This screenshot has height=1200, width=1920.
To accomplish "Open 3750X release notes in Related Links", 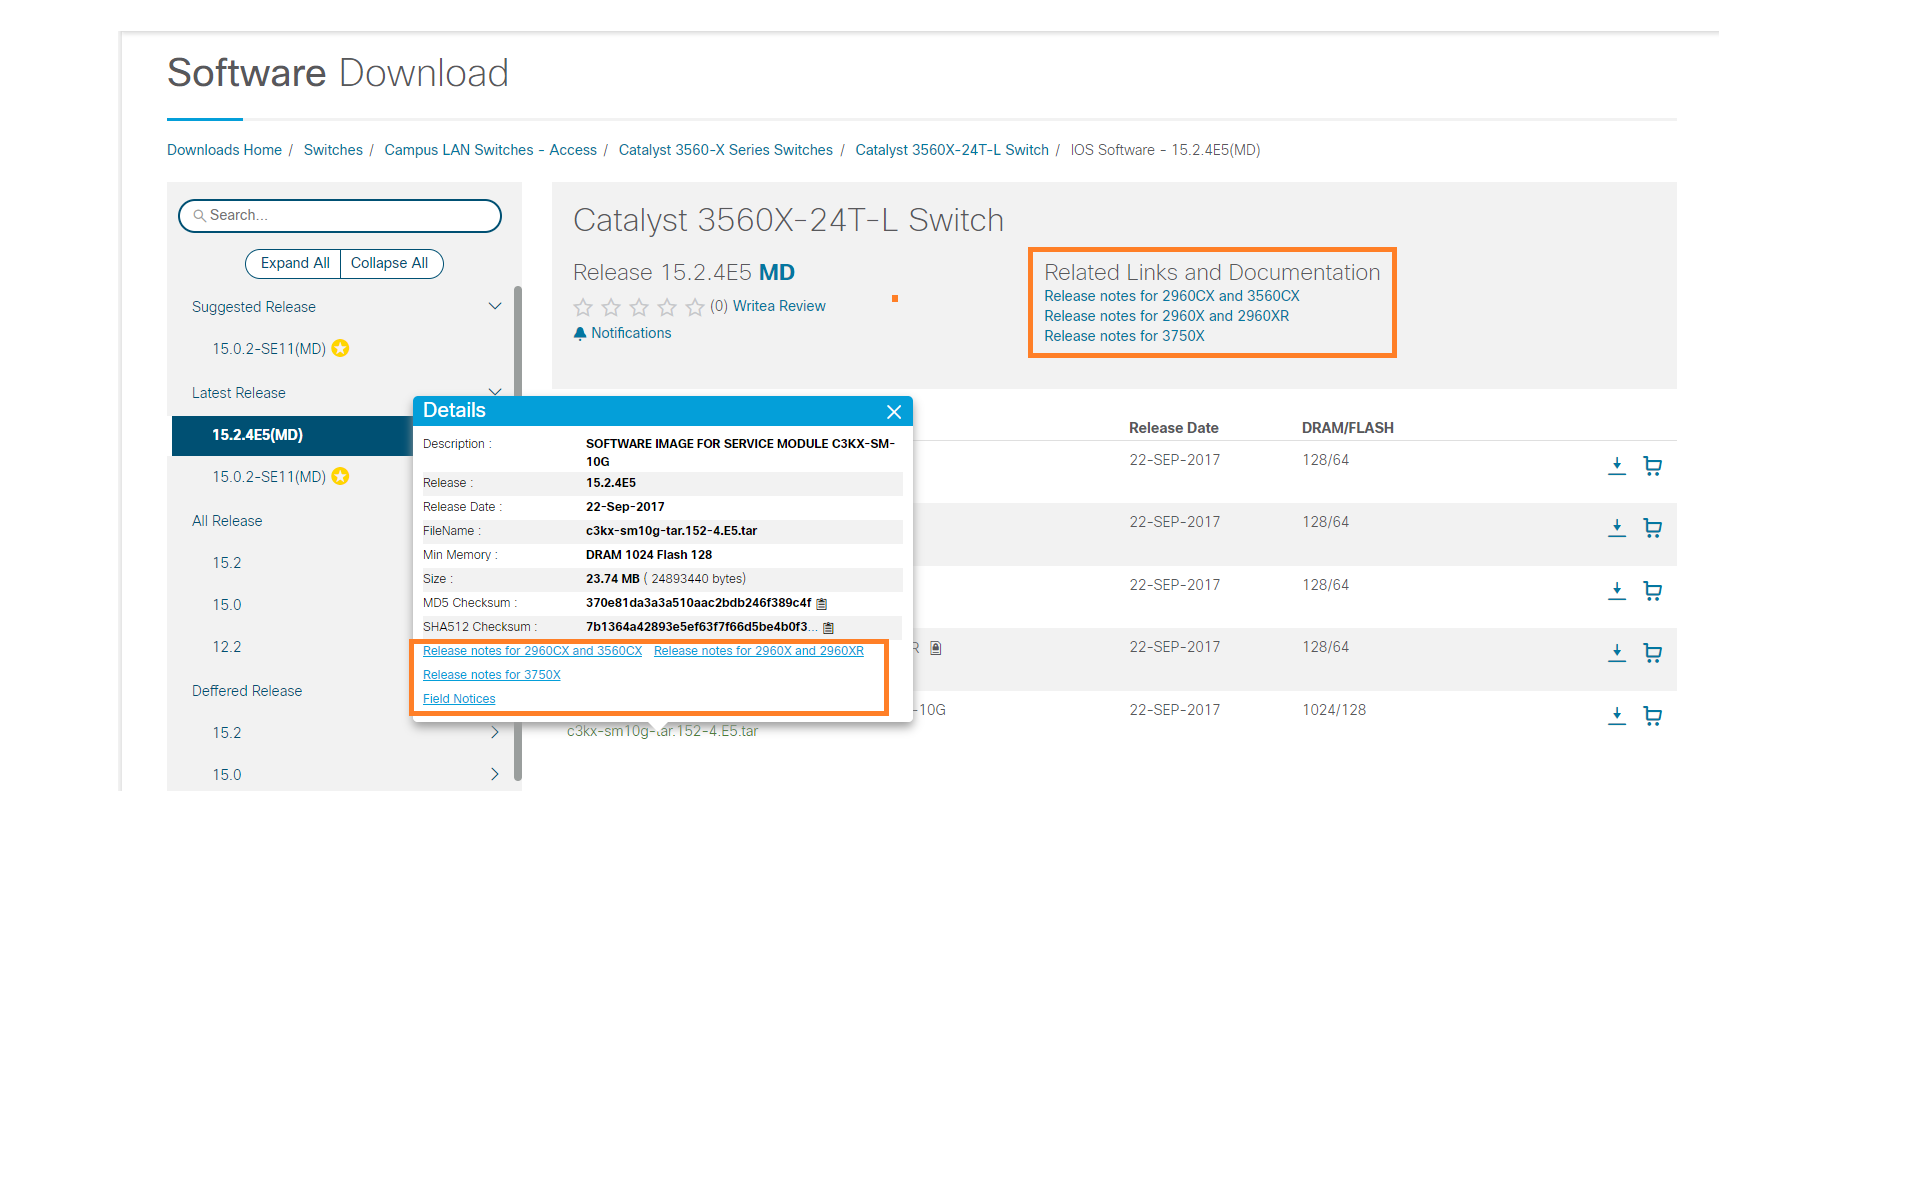I will point(1124,336).
